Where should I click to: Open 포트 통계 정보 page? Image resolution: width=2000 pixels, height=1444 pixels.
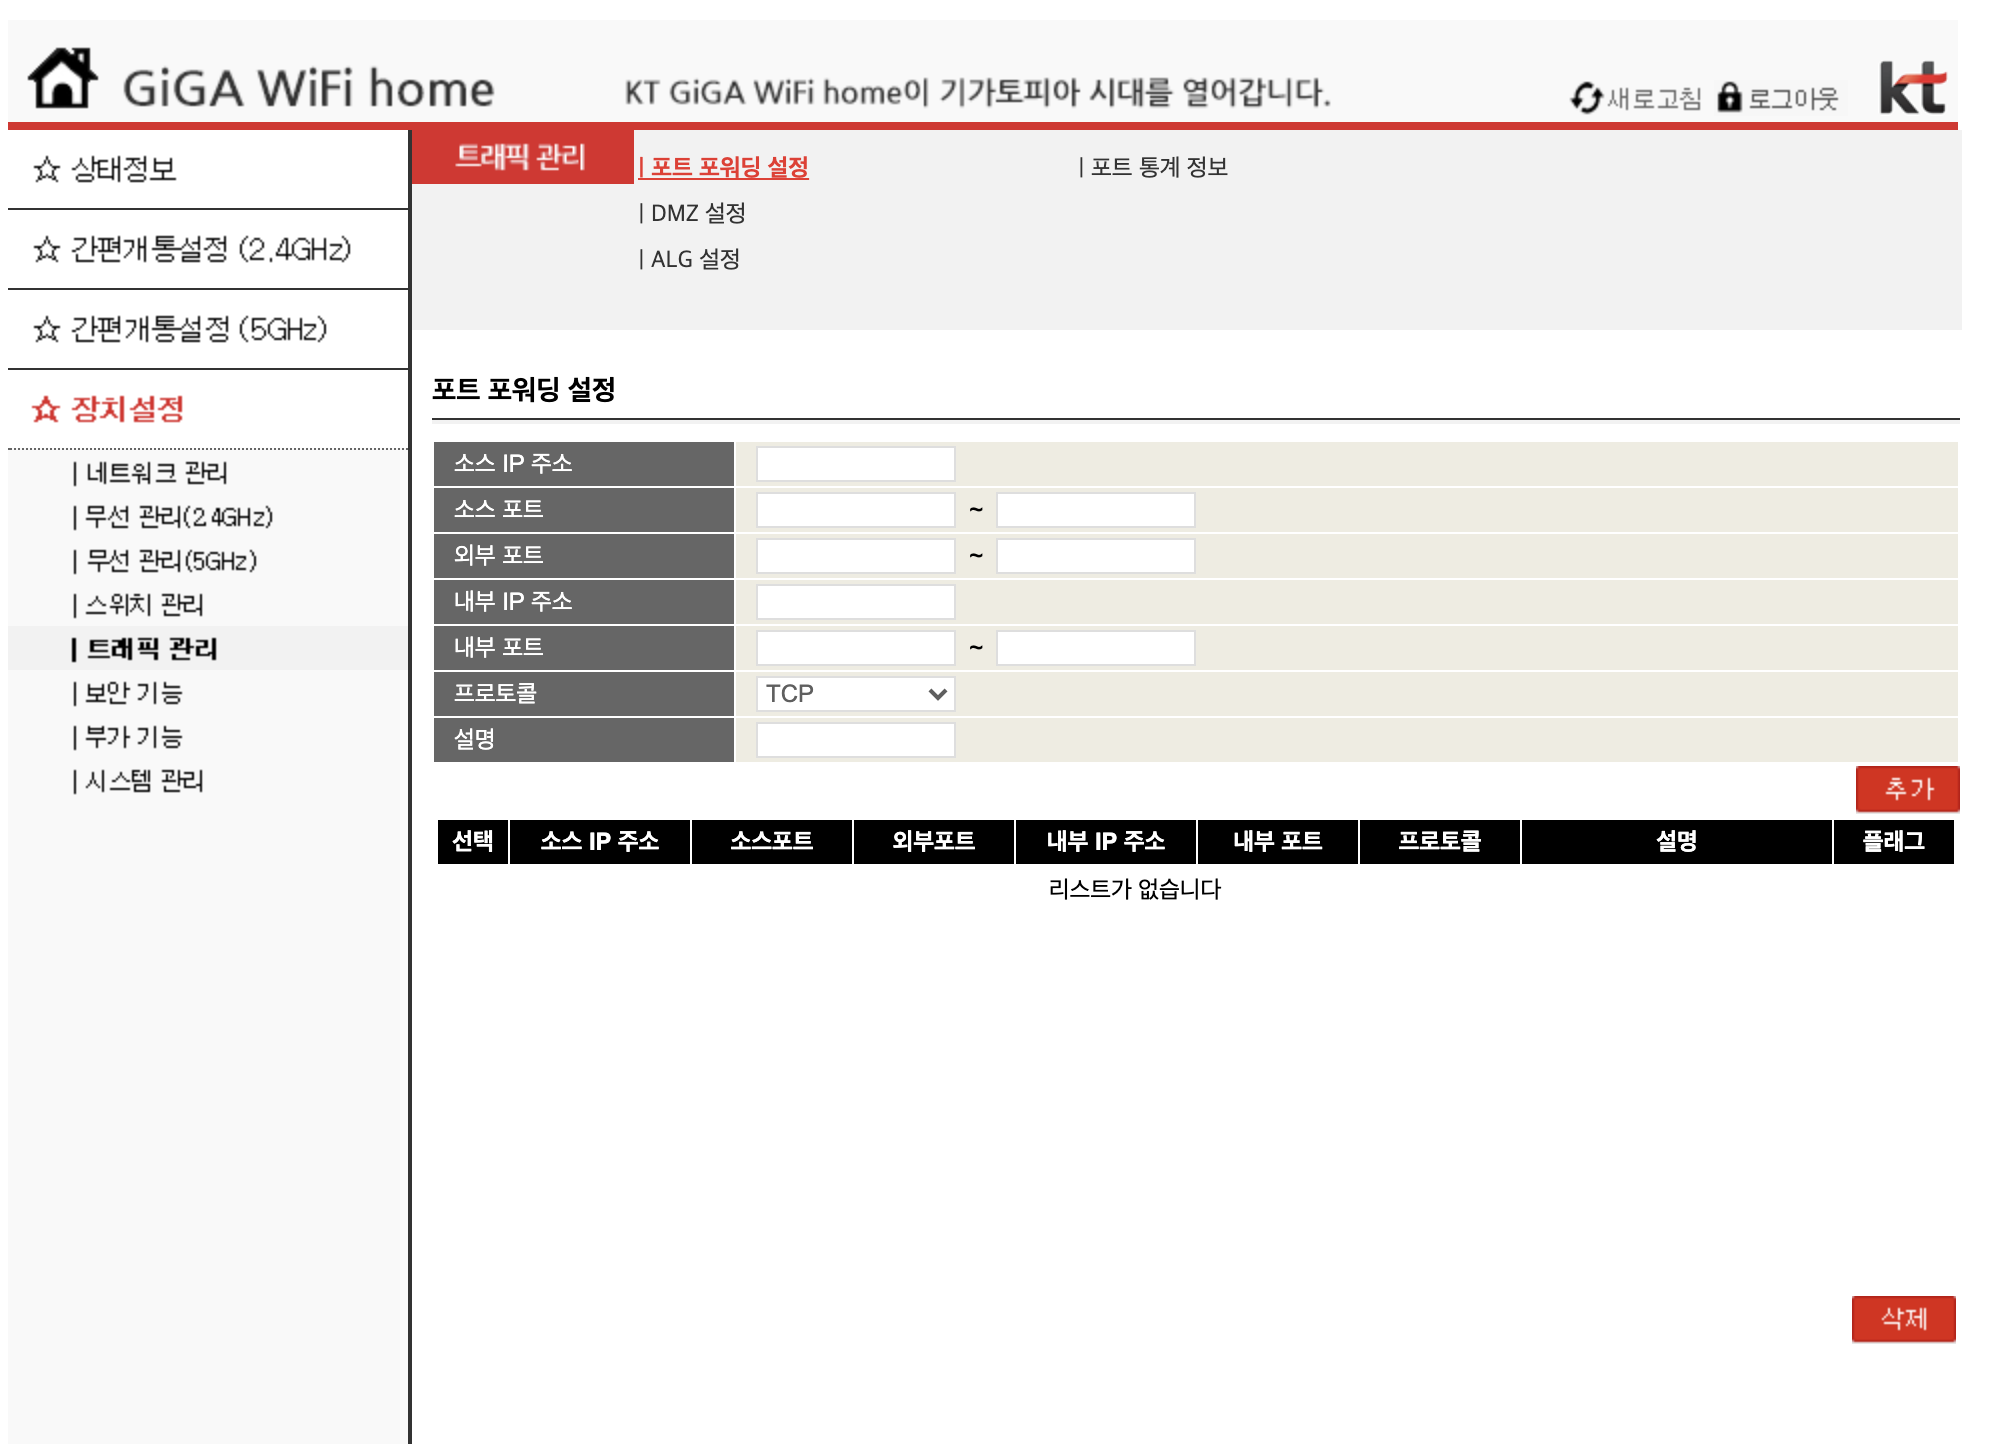1158,167
